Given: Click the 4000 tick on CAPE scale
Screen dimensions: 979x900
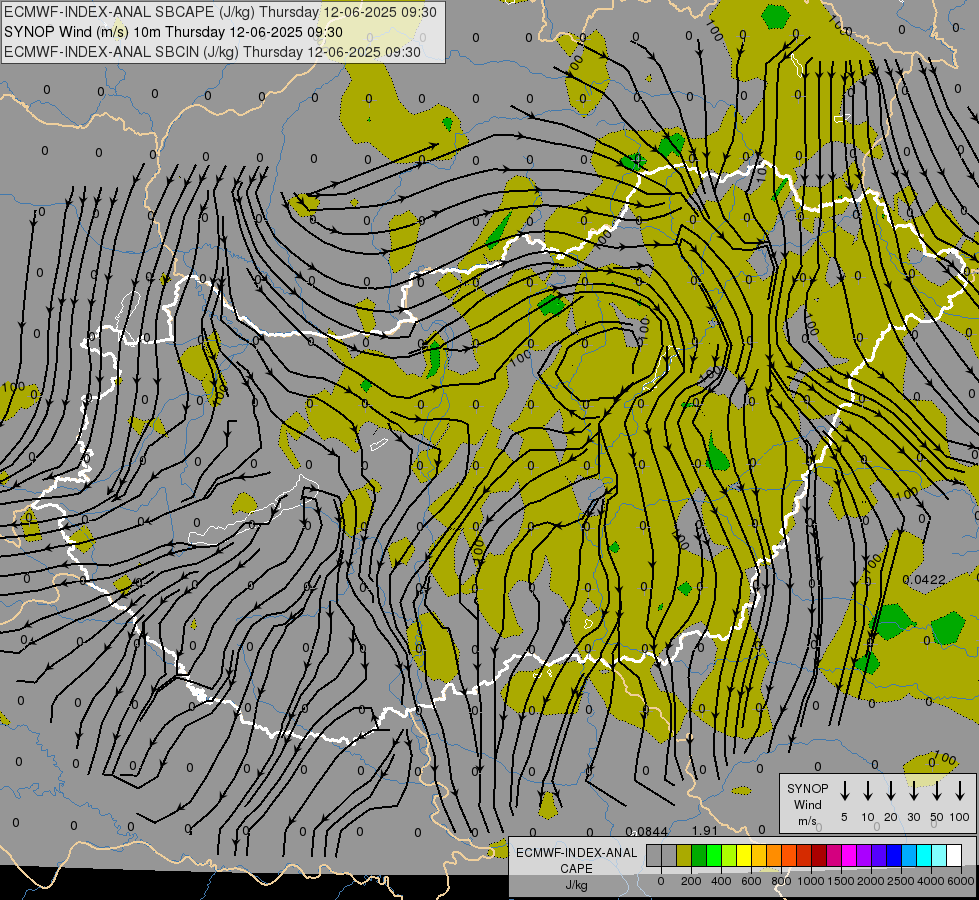Looking at the screenshot, I should tap(931, 881).
